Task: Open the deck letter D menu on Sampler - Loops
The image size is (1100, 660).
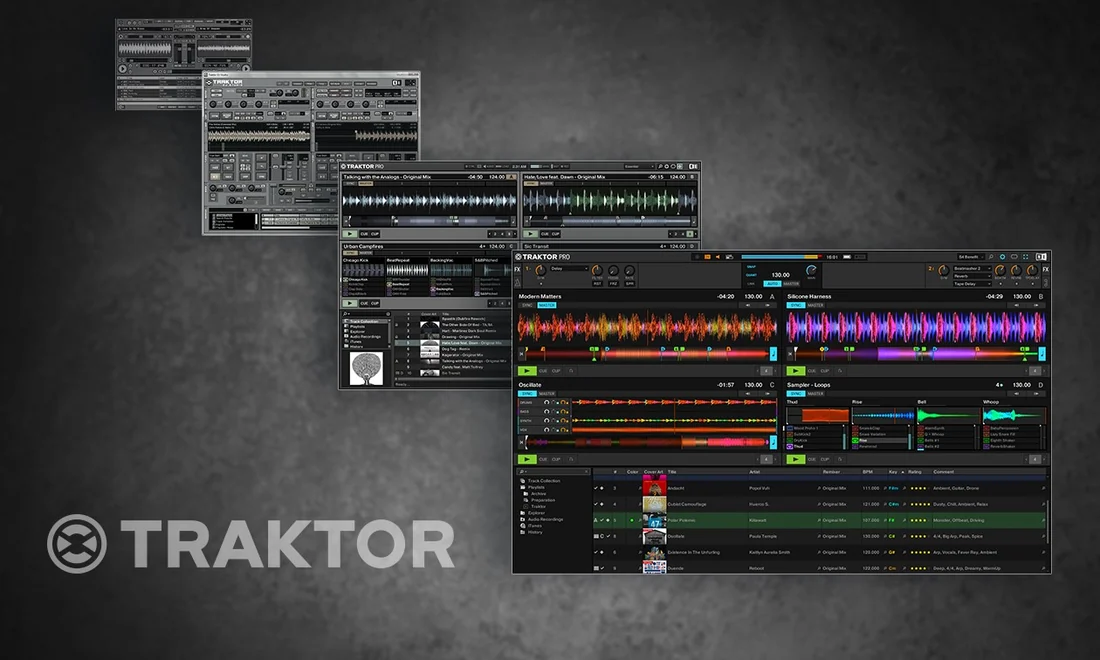Action: pyautogui.click(x=1041, y=385)
